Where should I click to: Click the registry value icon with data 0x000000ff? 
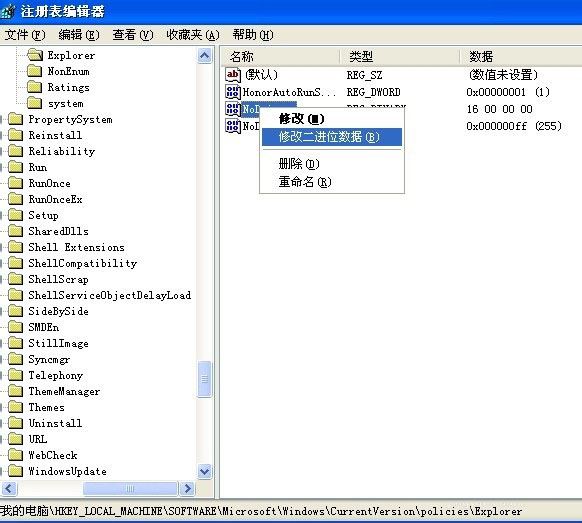[x=233, y=126]
